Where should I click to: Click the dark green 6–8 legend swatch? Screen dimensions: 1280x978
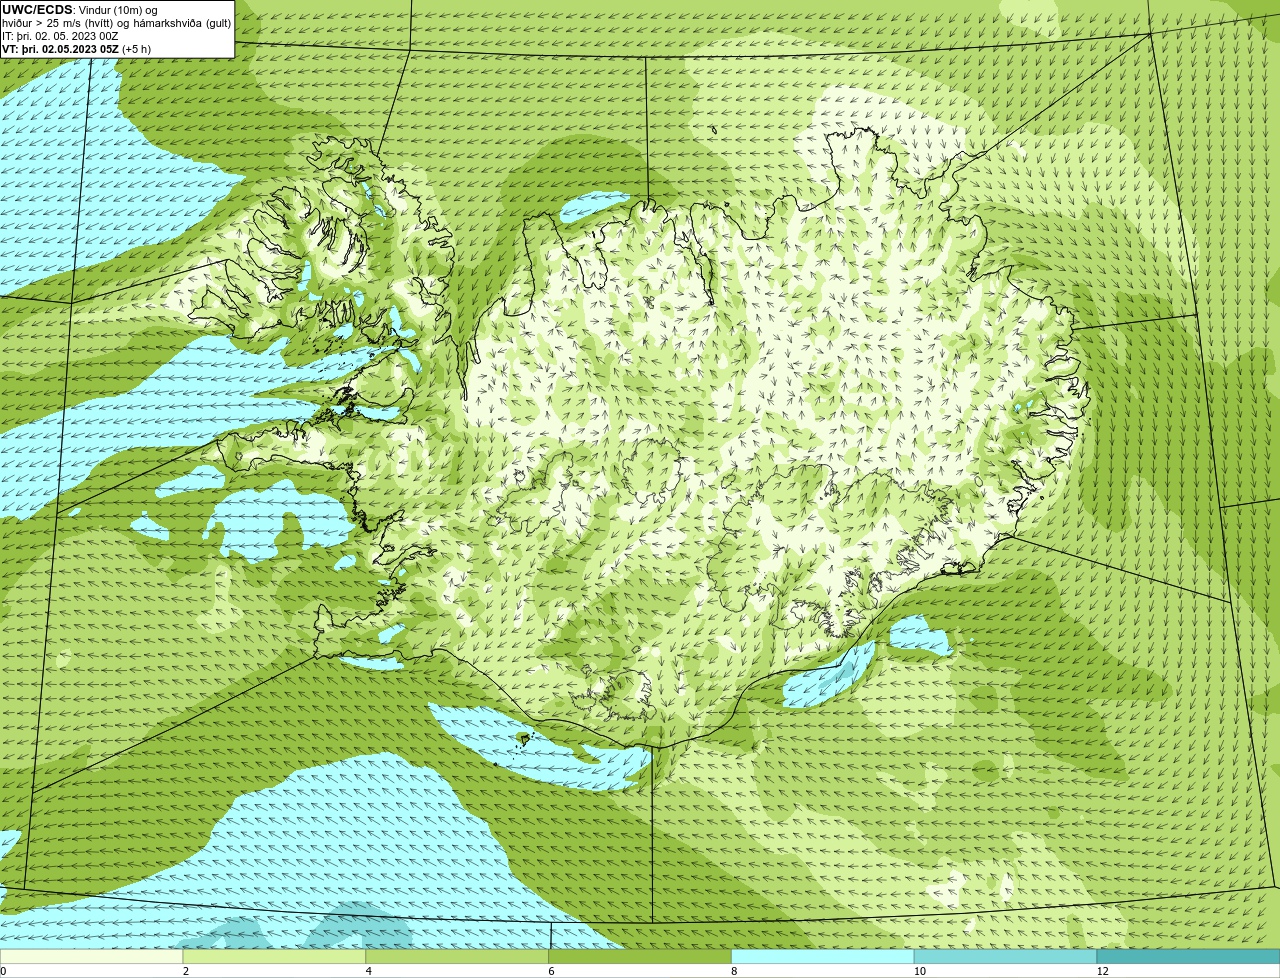640,957
